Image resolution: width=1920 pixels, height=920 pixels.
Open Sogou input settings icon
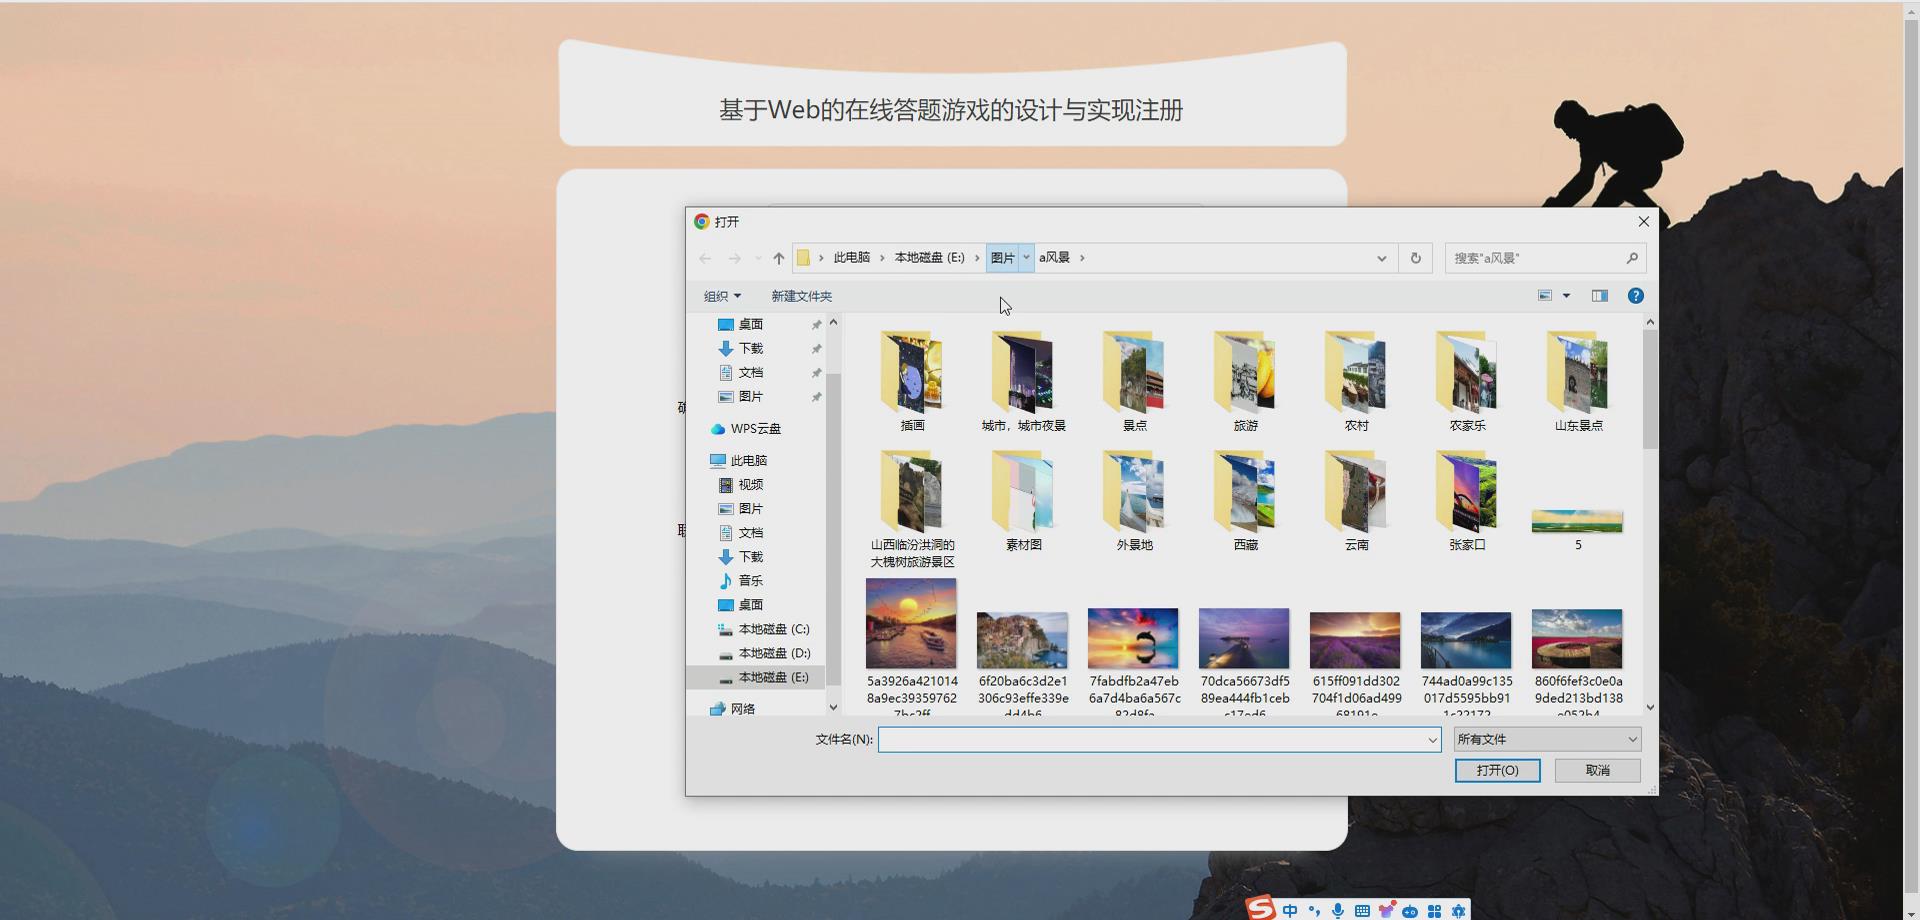coord(1459,910)
